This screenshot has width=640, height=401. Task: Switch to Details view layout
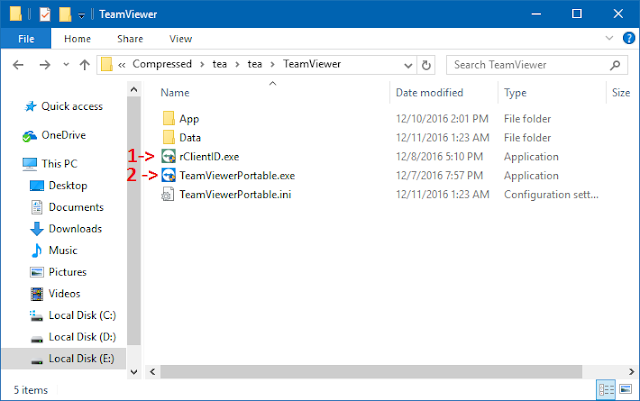tap(606, 389)
